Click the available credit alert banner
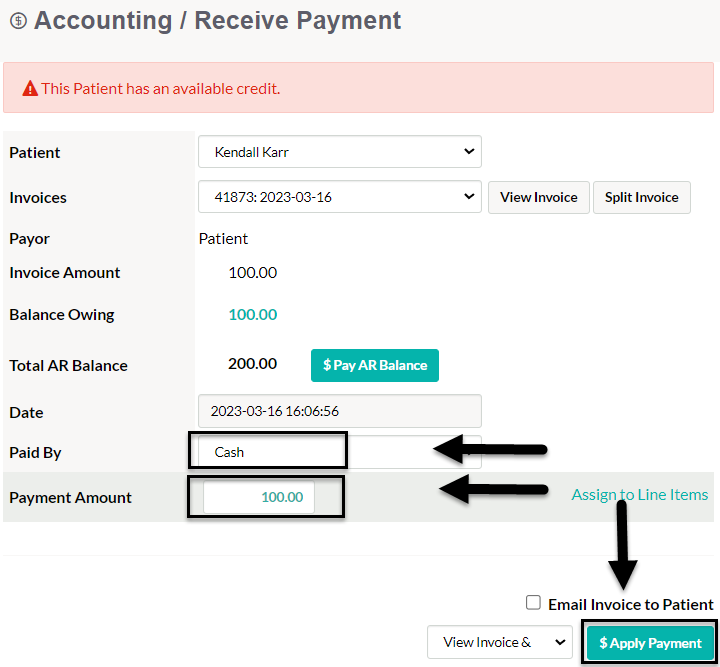 pyautogui.click(x=358, y=88)
